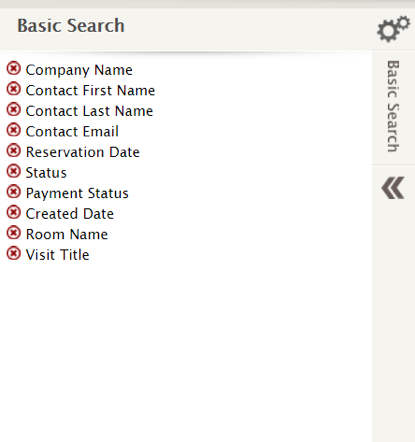Remove Reservation Date red x icon

[14, 151]
